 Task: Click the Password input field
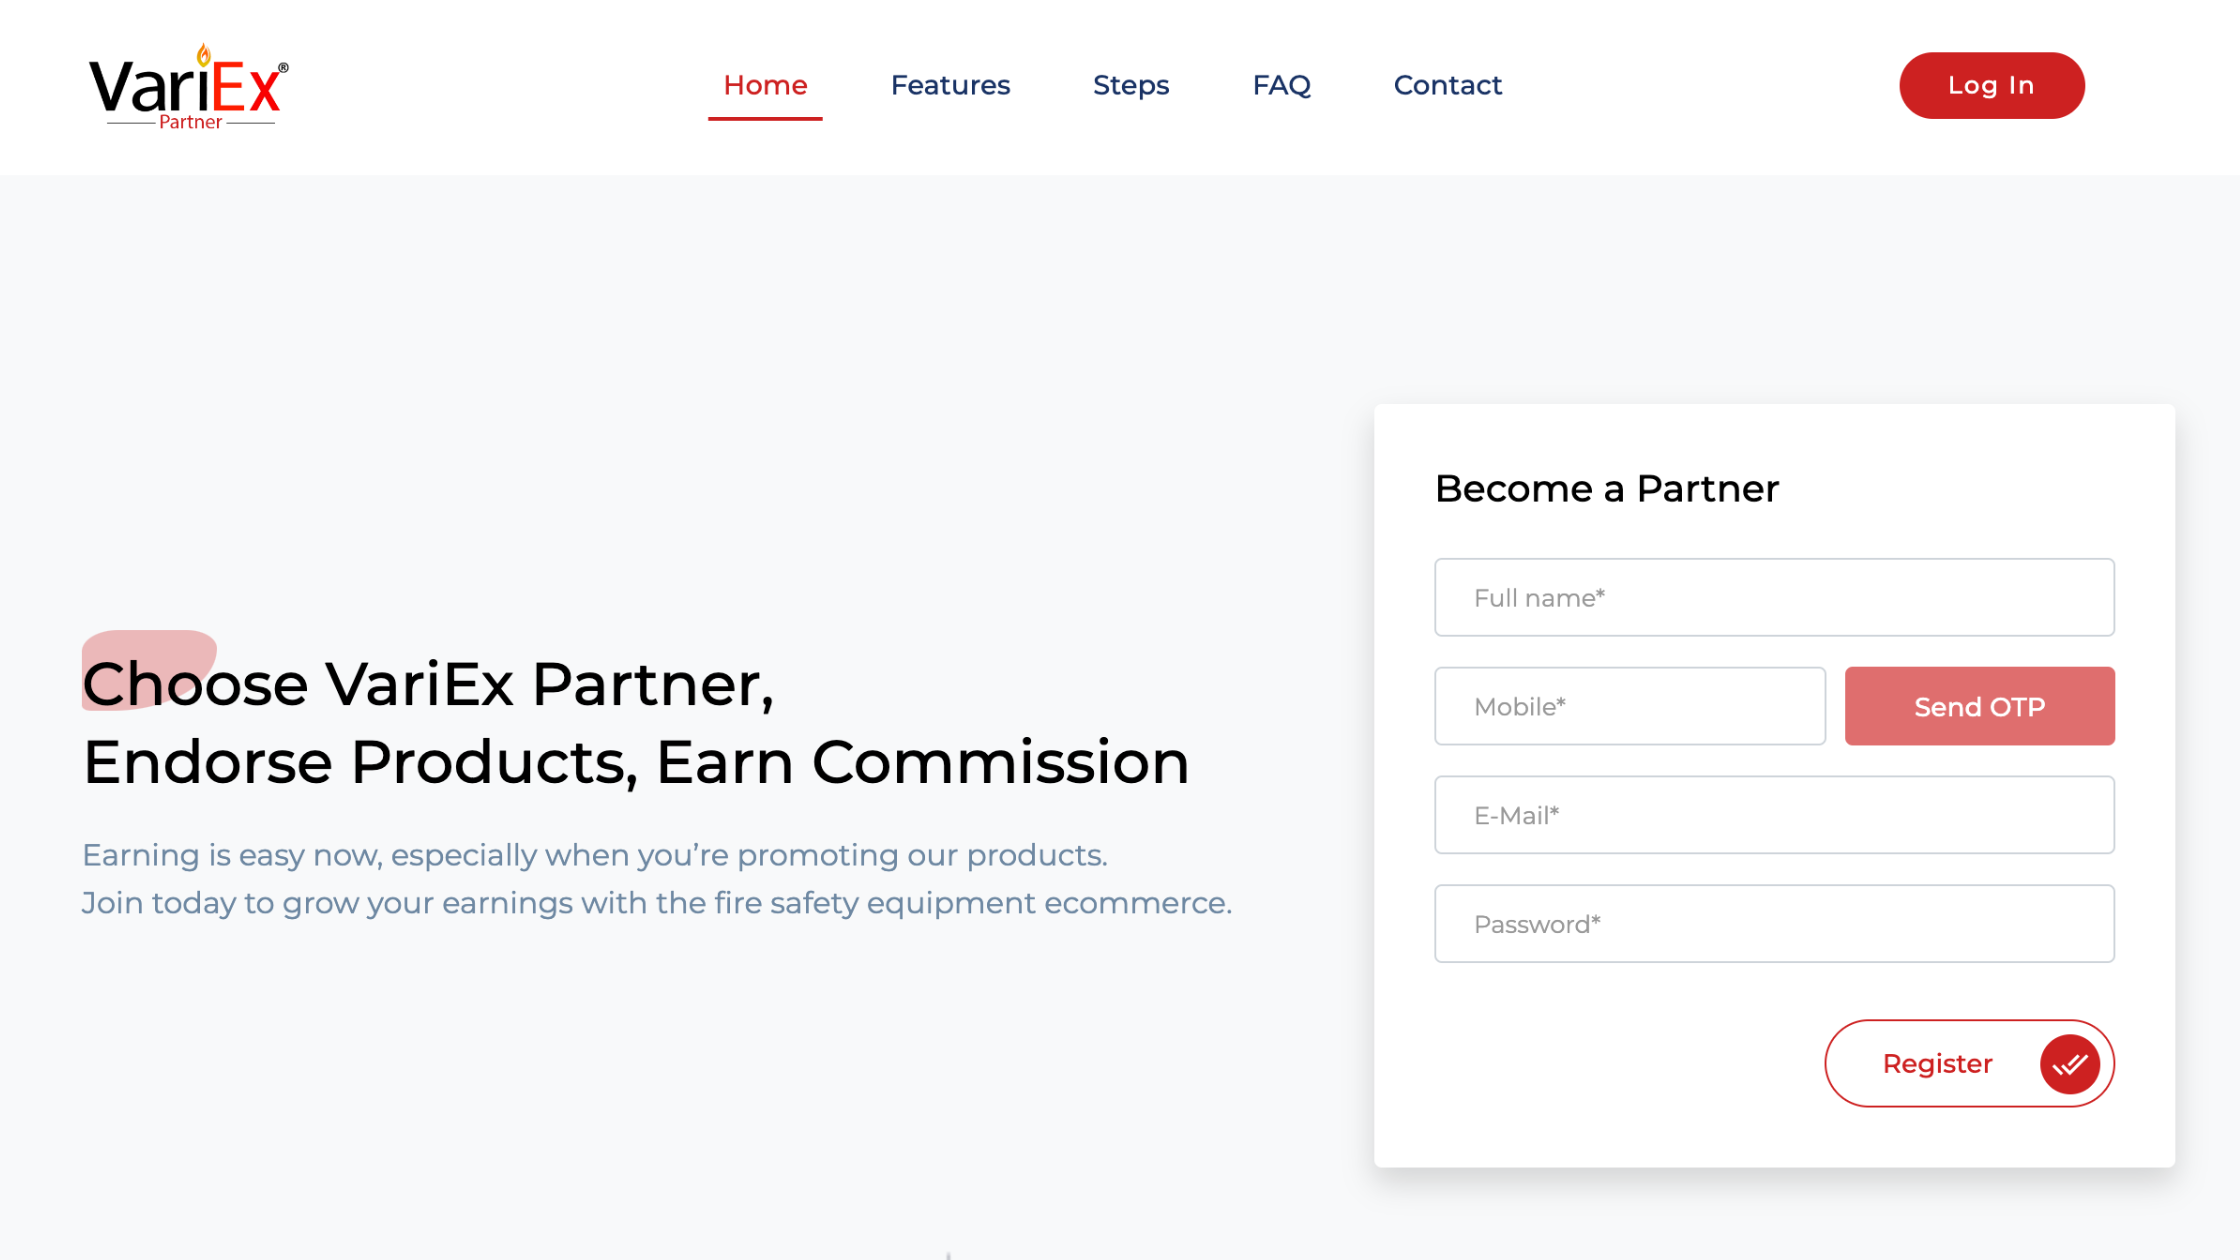pyautogui.click(x=1774, y=924)
